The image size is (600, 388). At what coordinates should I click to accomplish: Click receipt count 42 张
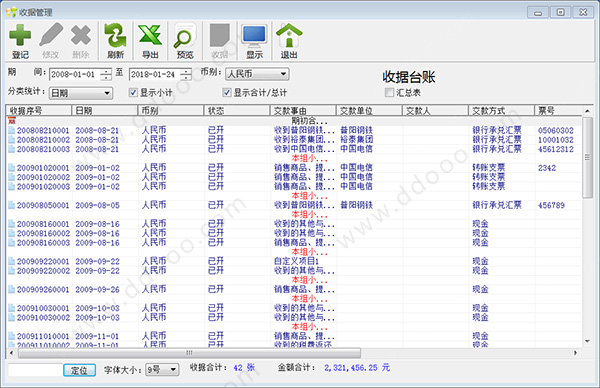[x=244, y=368]
